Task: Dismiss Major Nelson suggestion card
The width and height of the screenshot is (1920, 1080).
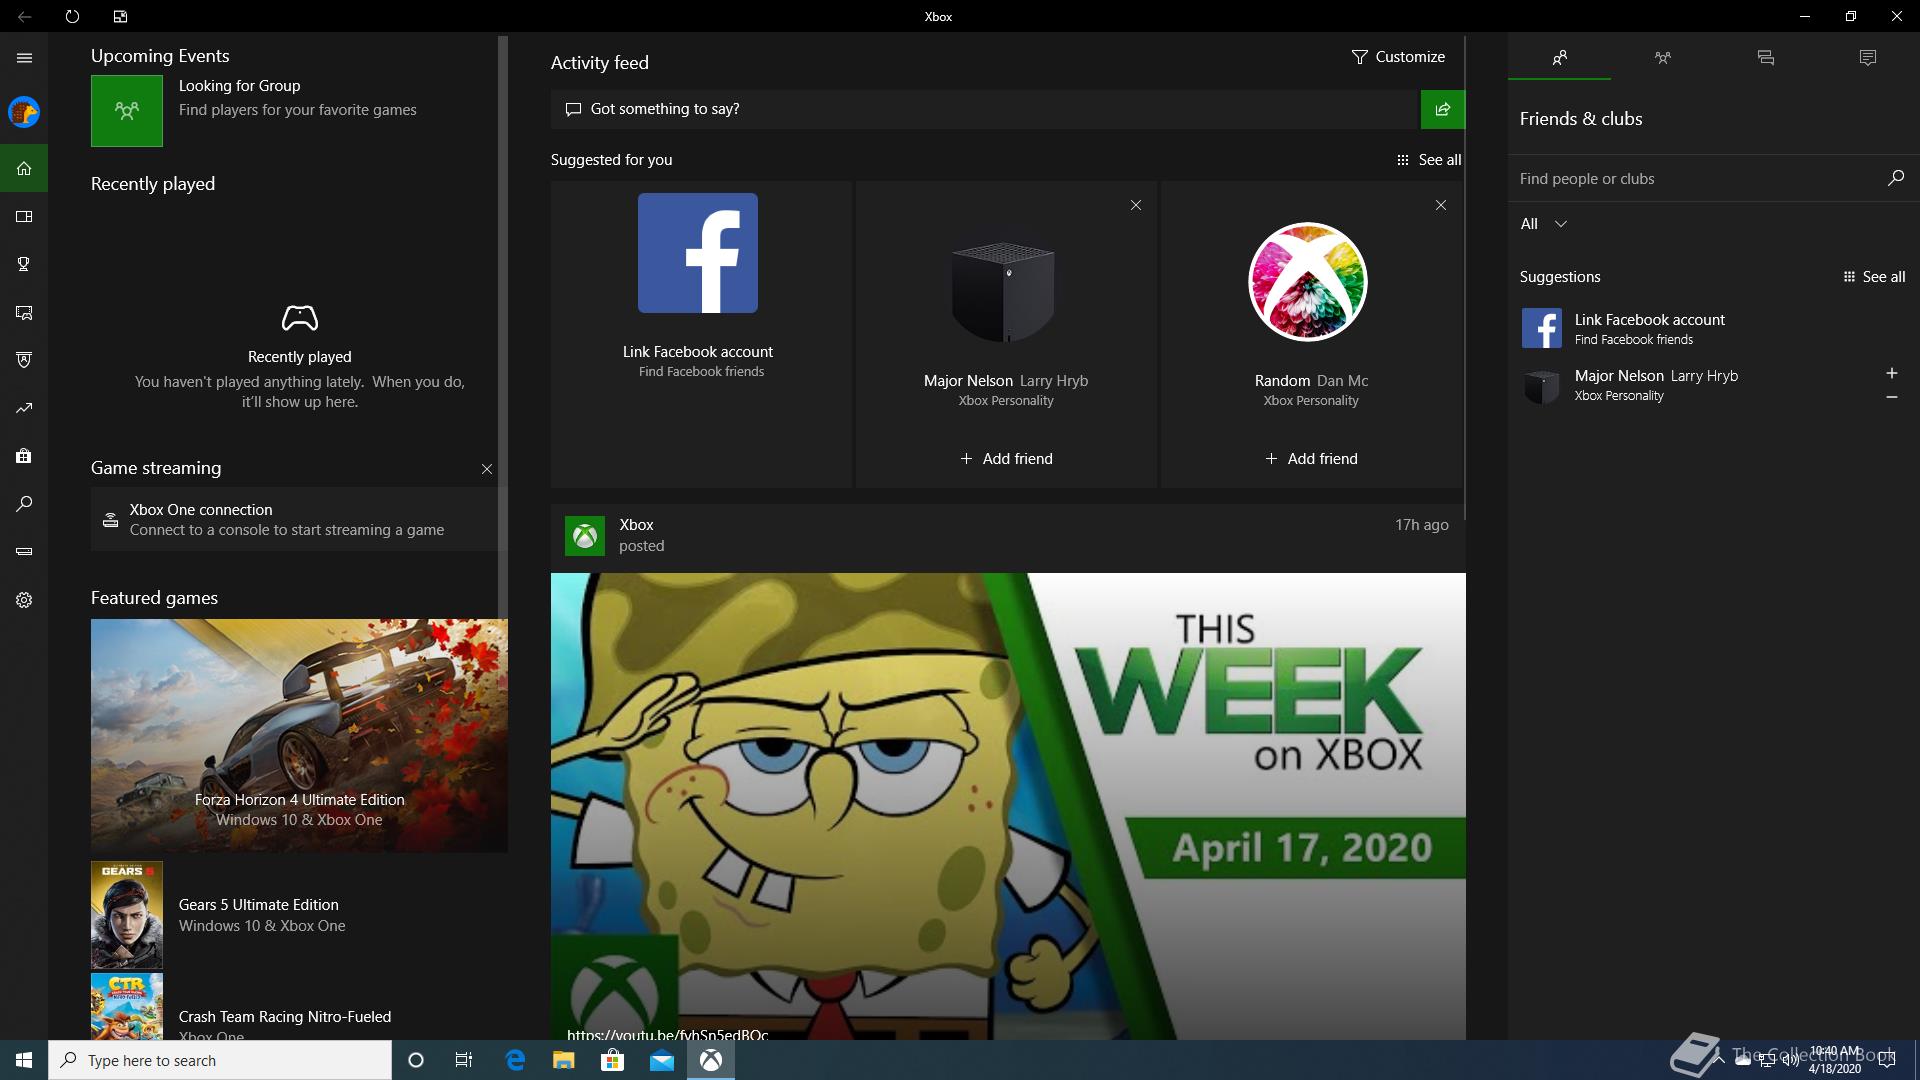Action: tap(1135, 205)
